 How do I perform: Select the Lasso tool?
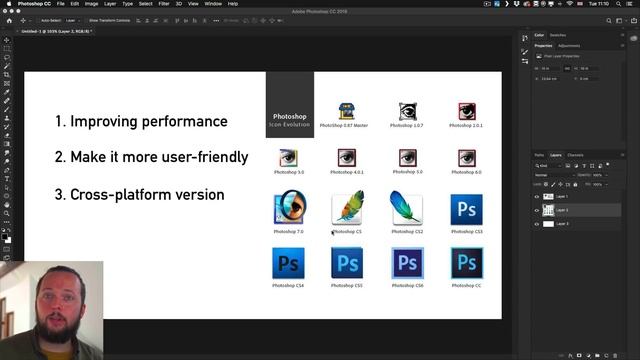click(x=7, y=57)
